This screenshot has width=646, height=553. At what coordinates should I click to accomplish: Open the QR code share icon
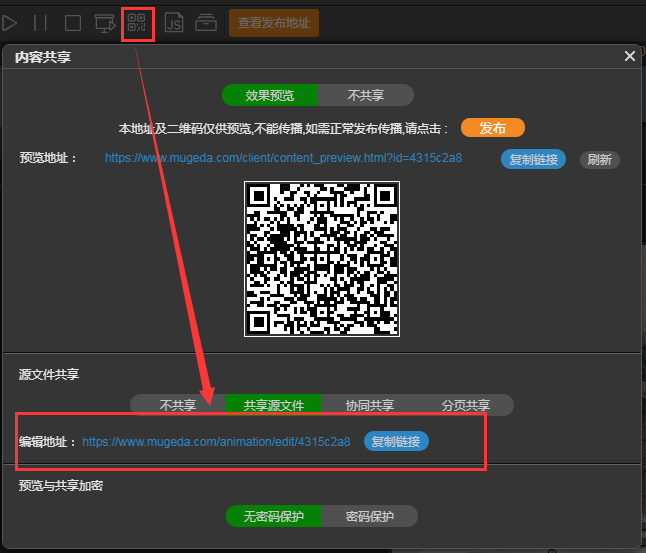[137, 23]
